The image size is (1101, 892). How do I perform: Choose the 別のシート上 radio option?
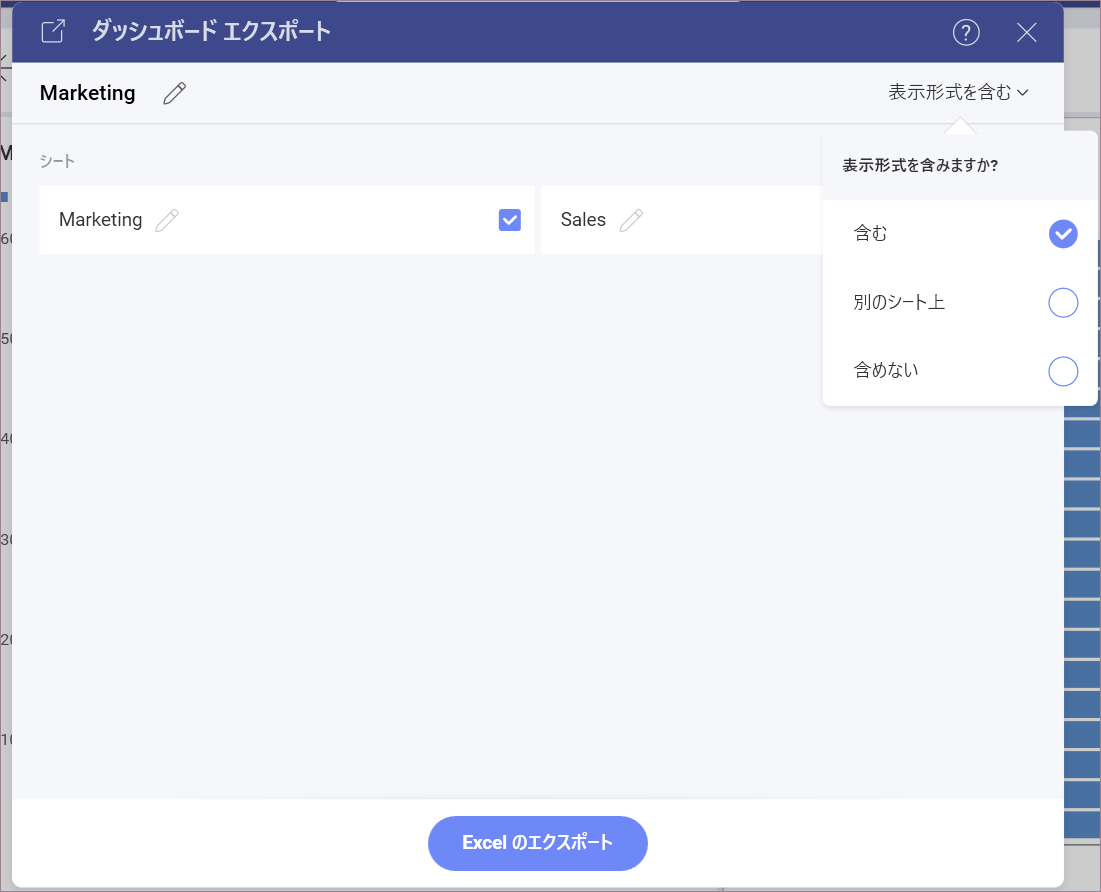point(1063,303)
